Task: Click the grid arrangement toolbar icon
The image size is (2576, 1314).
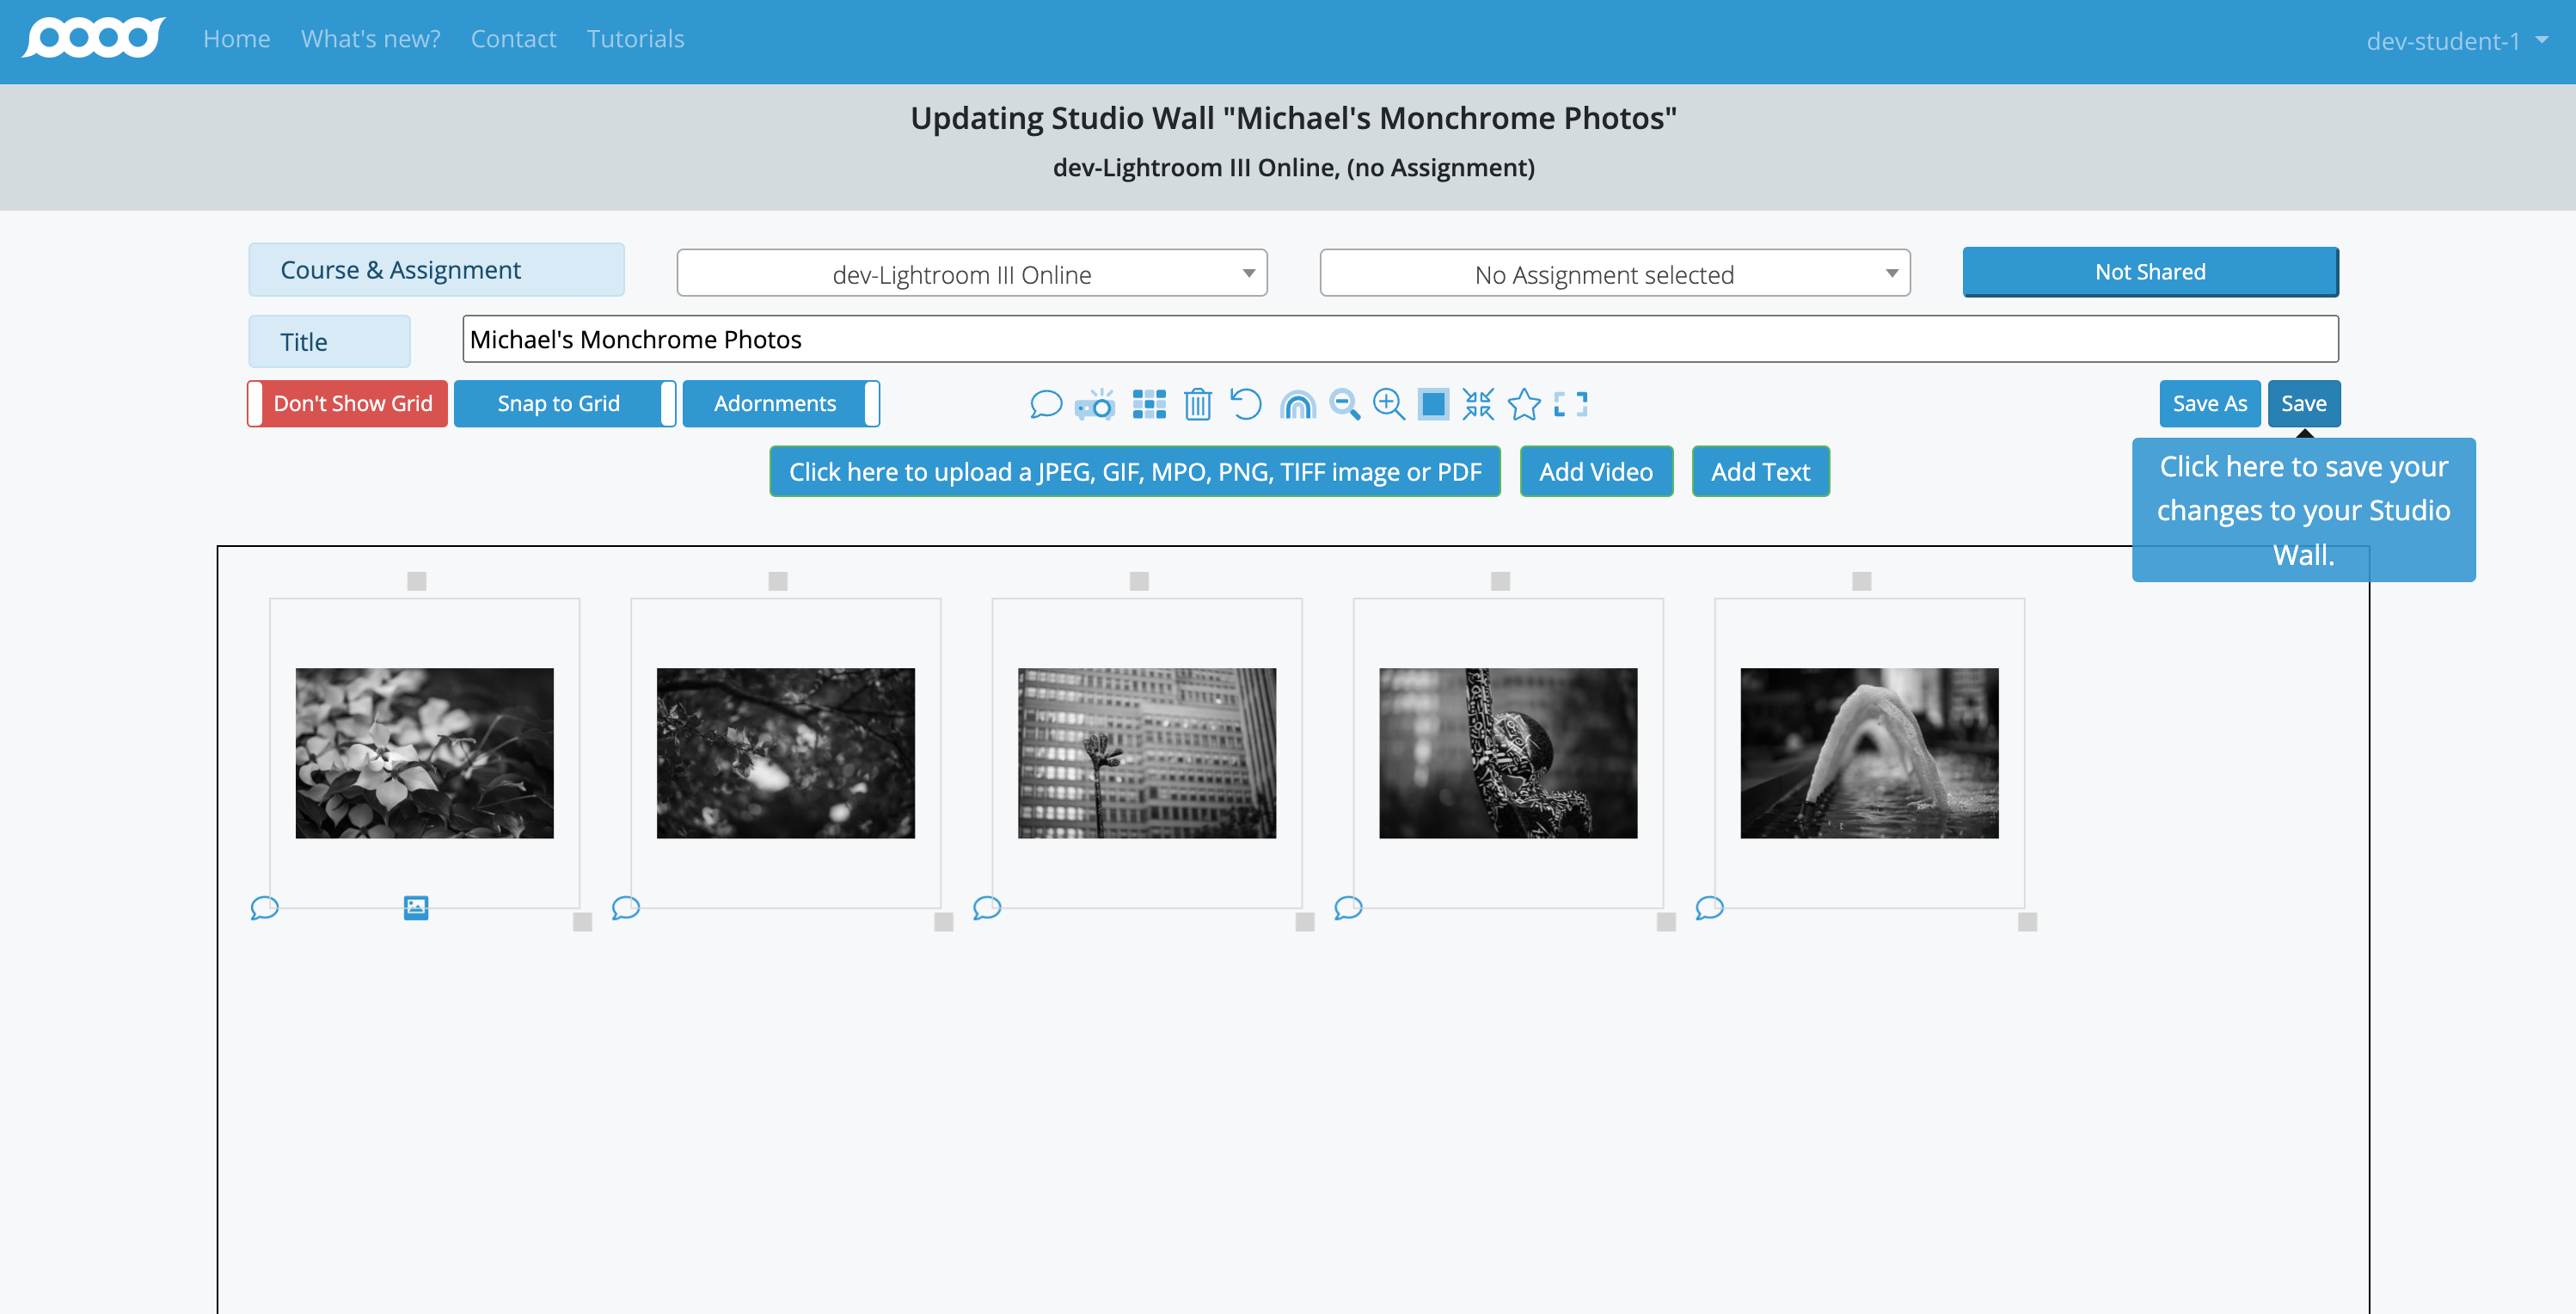Action: pos(1149,404)
